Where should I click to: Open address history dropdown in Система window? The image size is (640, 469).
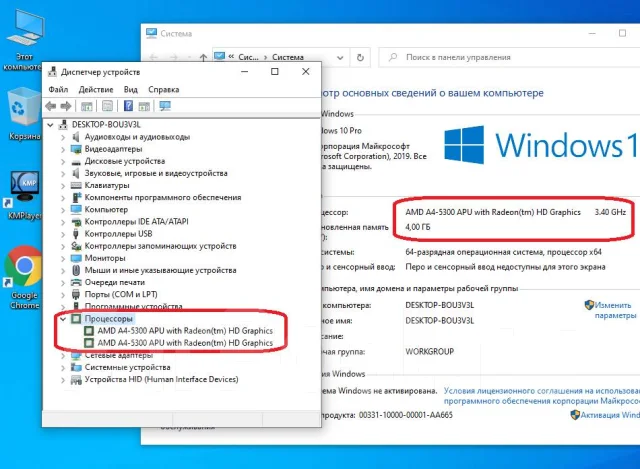tap(340, 58)
